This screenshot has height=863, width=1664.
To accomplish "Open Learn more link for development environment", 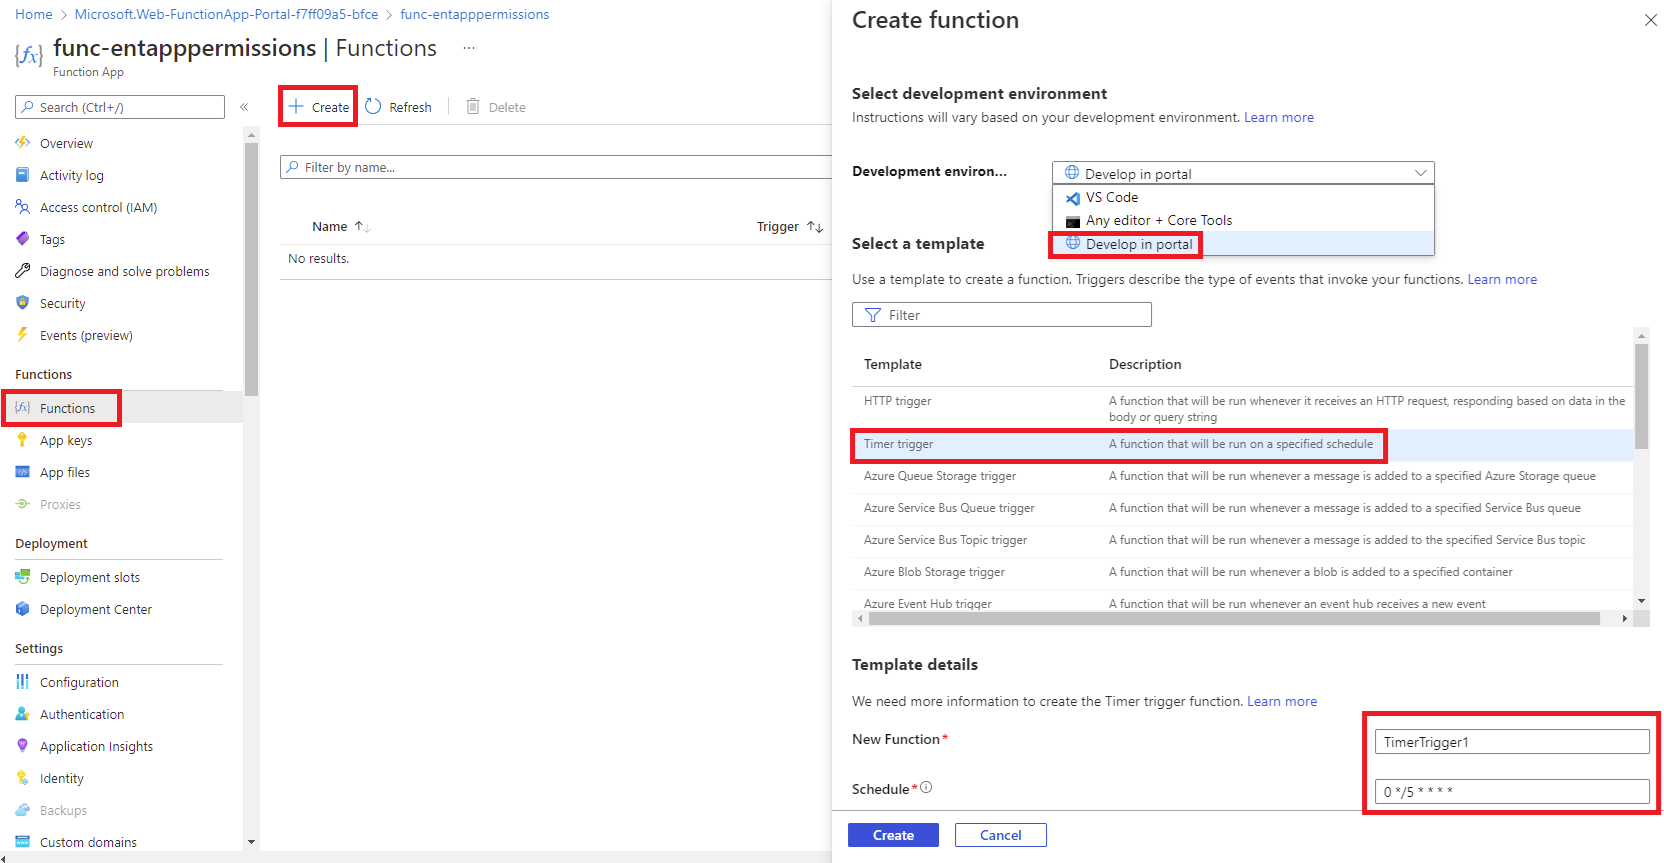I will coord(1279,118).
